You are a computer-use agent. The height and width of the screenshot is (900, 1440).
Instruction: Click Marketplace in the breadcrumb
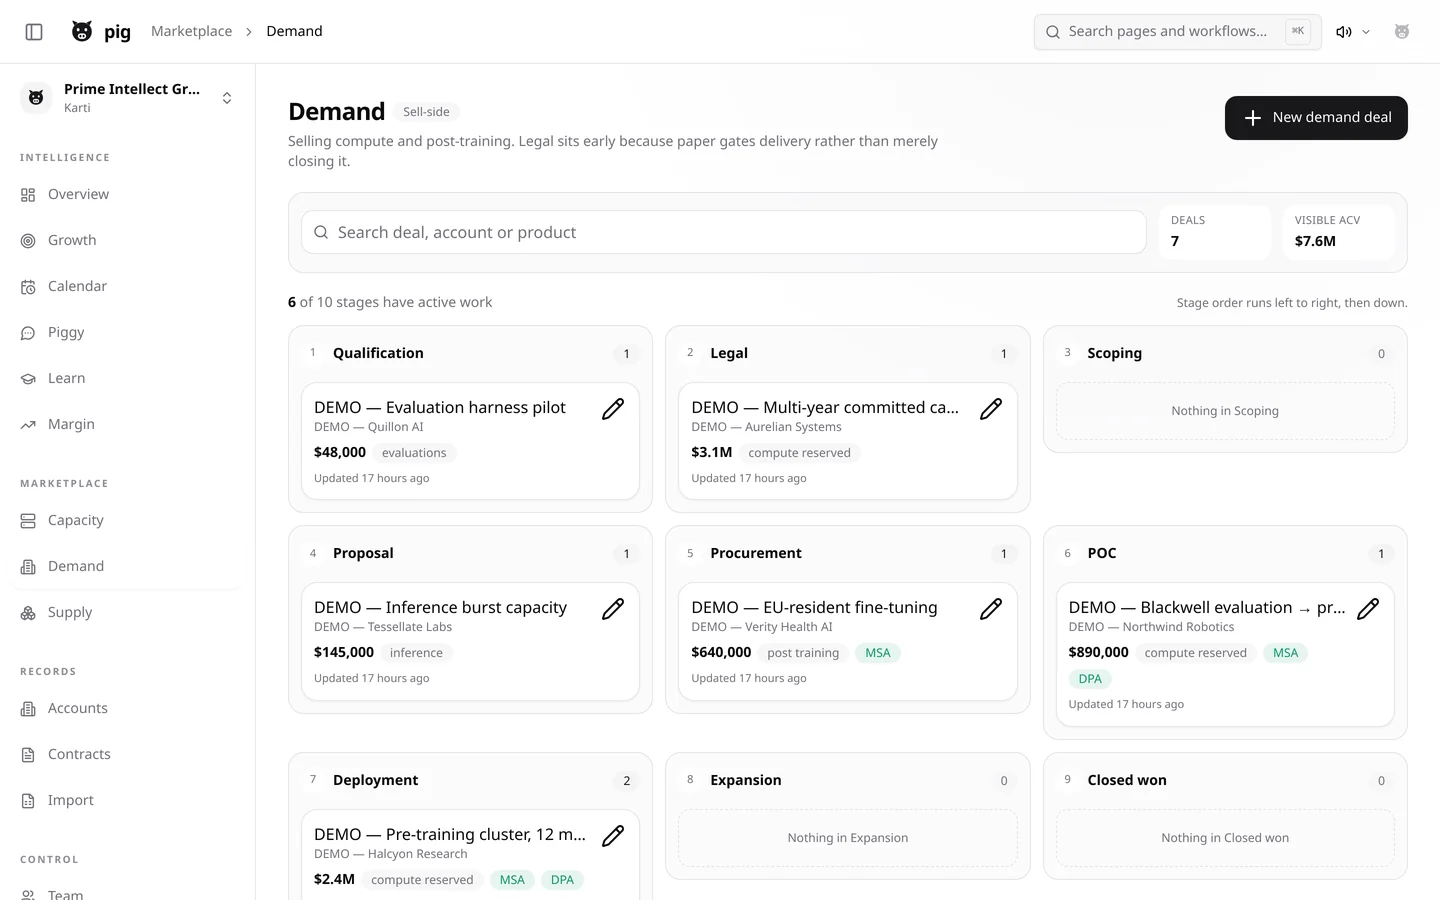point(191,31)
